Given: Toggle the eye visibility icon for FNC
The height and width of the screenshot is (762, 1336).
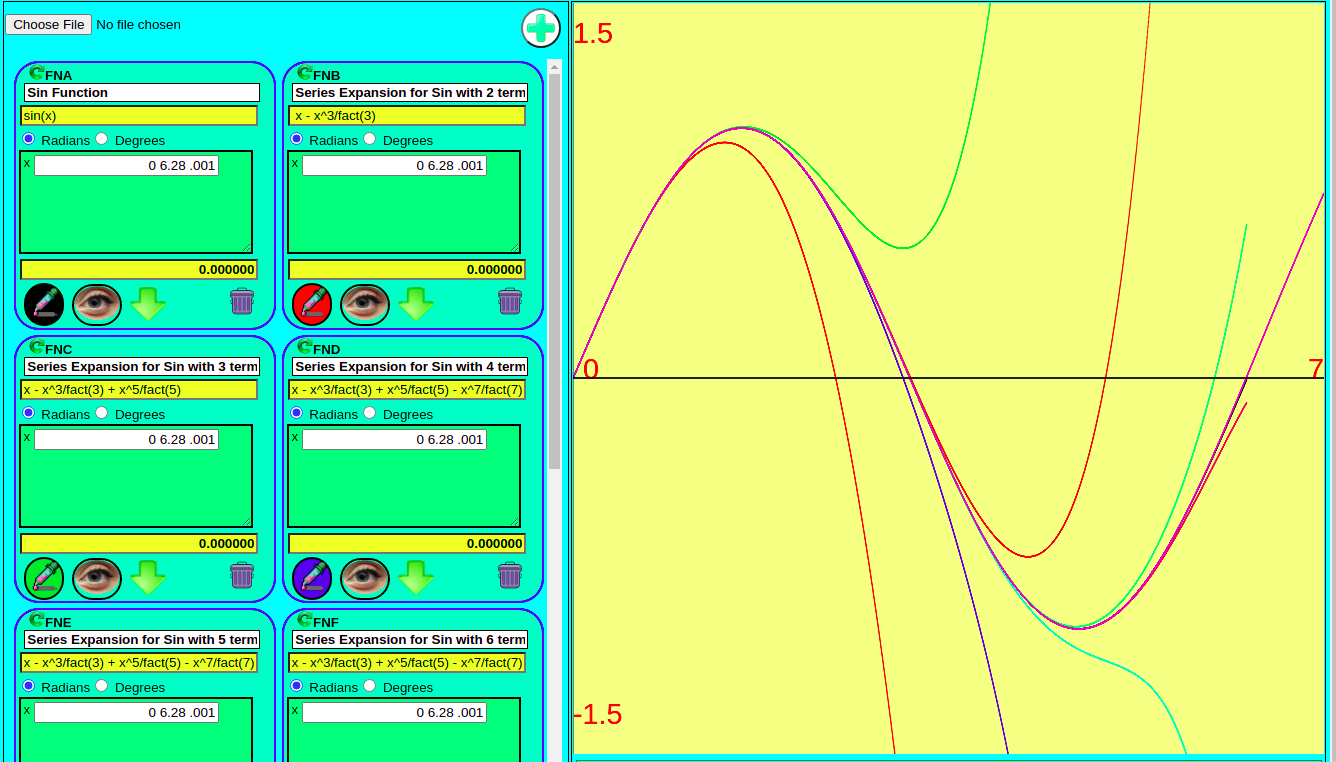Looking at the screenshot, I should [97, 578].
